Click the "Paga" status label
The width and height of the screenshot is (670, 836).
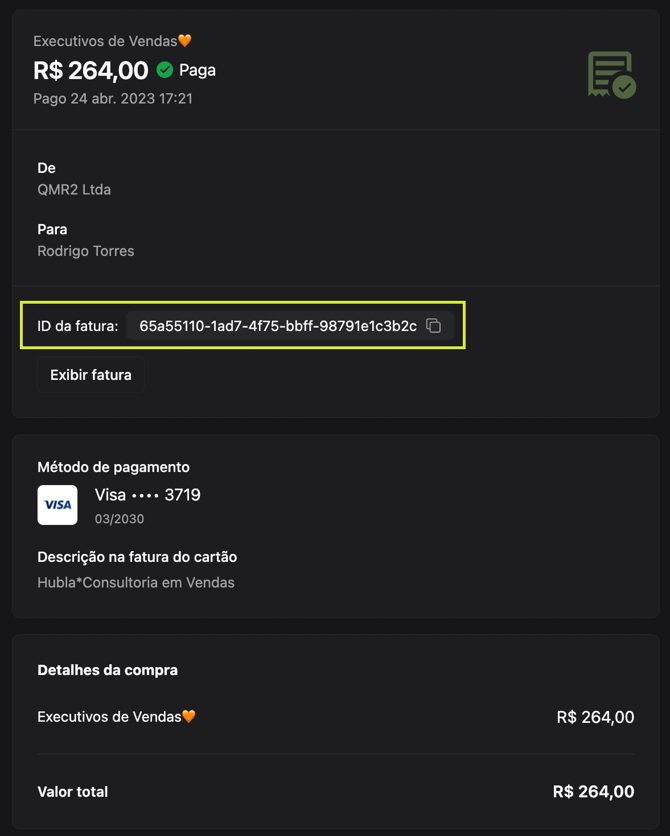197,70
